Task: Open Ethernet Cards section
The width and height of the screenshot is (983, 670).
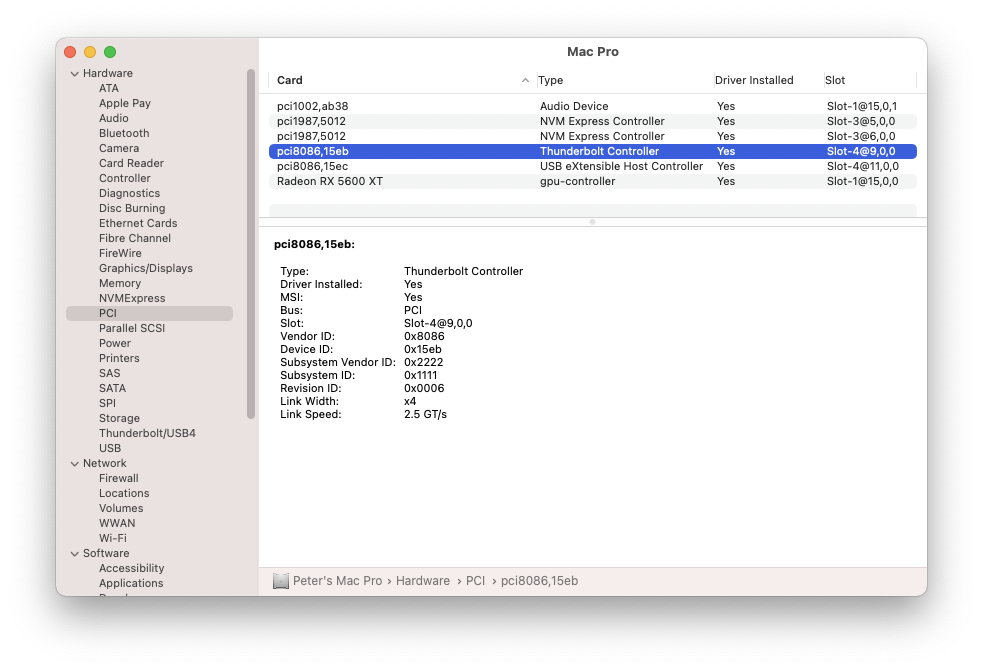Action: tap(138, 224)
